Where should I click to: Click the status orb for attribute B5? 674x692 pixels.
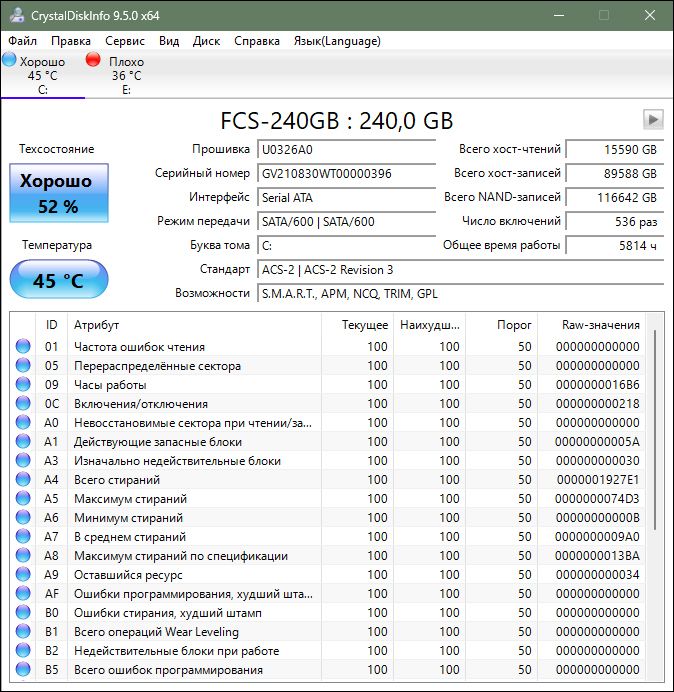pos(23,669)
